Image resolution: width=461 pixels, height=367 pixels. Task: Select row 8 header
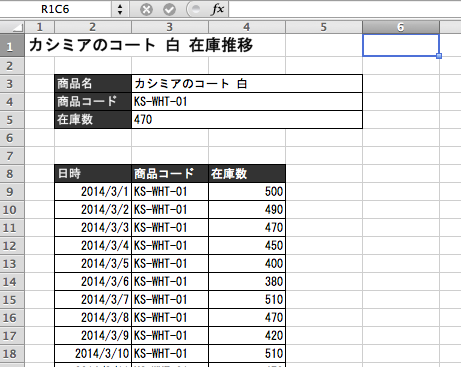[x=12, y=174]
